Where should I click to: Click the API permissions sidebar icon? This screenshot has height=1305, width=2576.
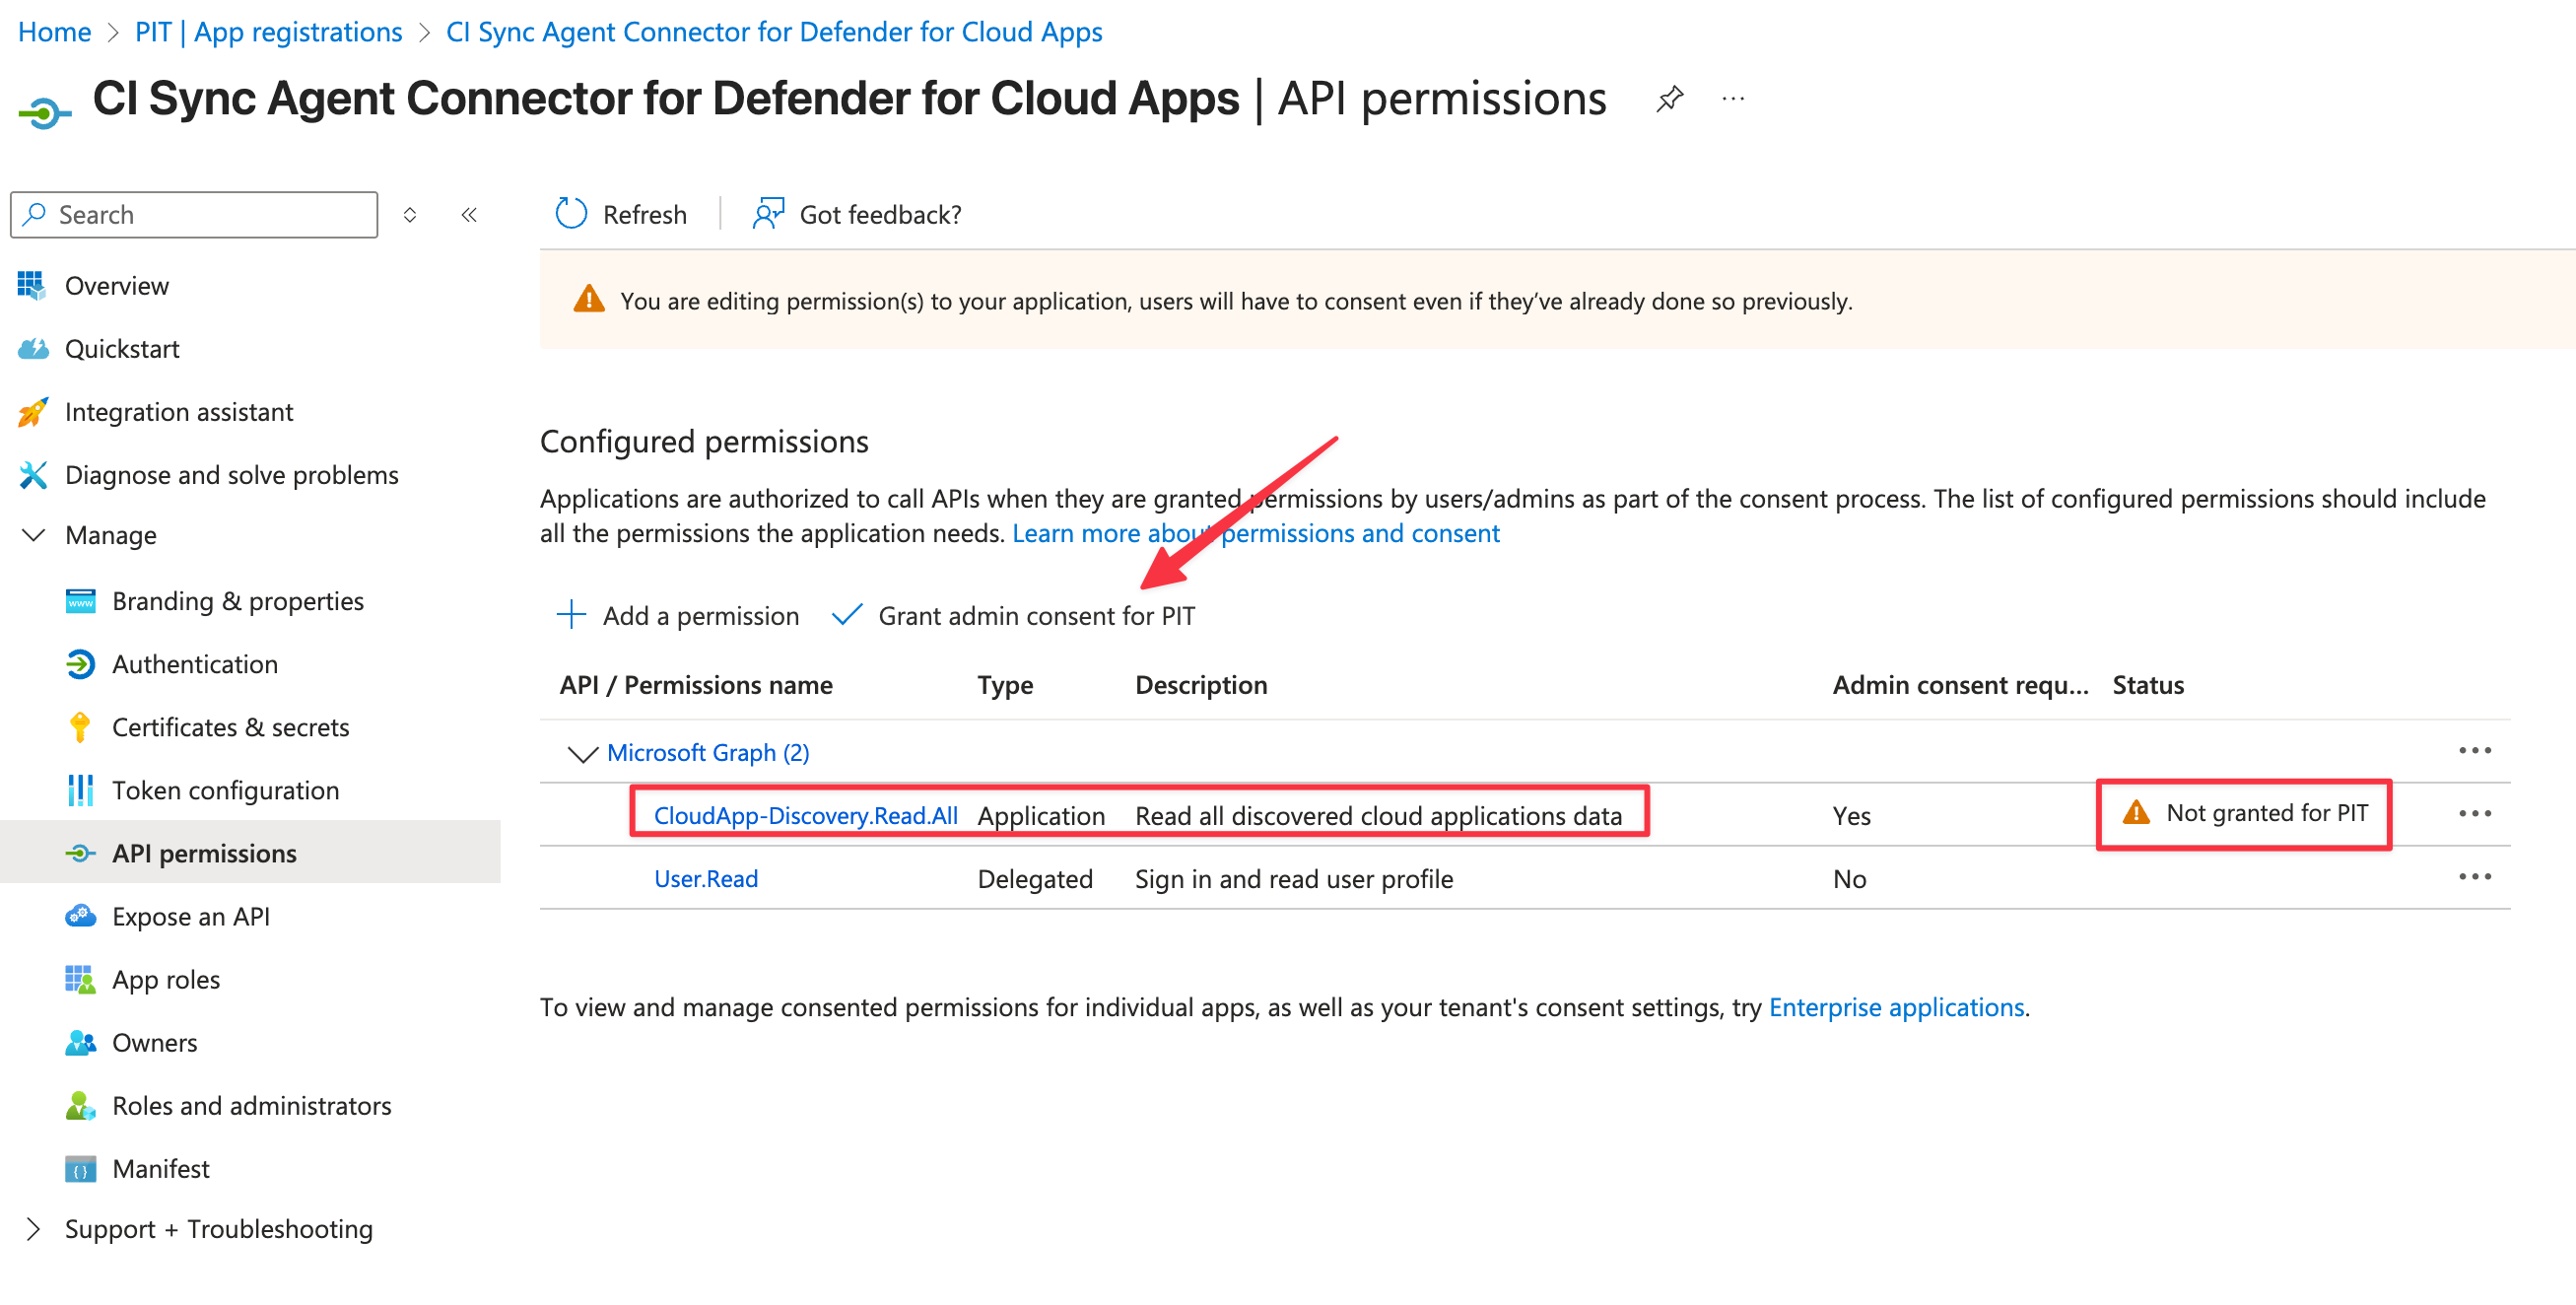coord(80,853)
